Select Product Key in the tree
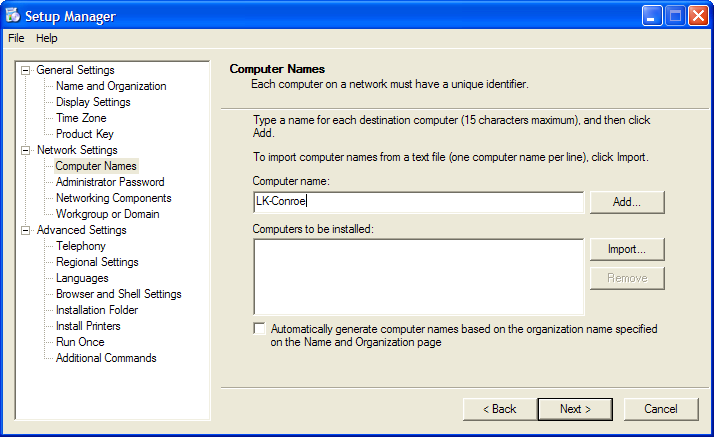The height and width of the screenshot is (437, 714). pos(85,134)
